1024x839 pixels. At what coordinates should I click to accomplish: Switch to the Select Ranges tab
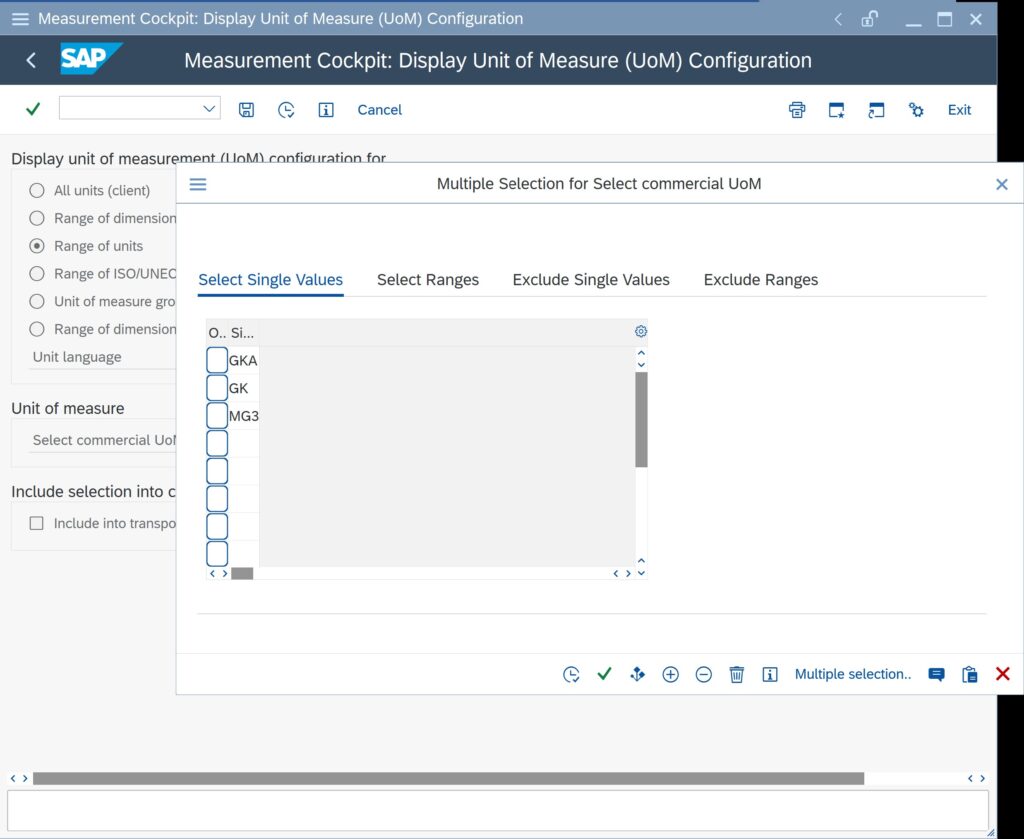click(428, 279)
